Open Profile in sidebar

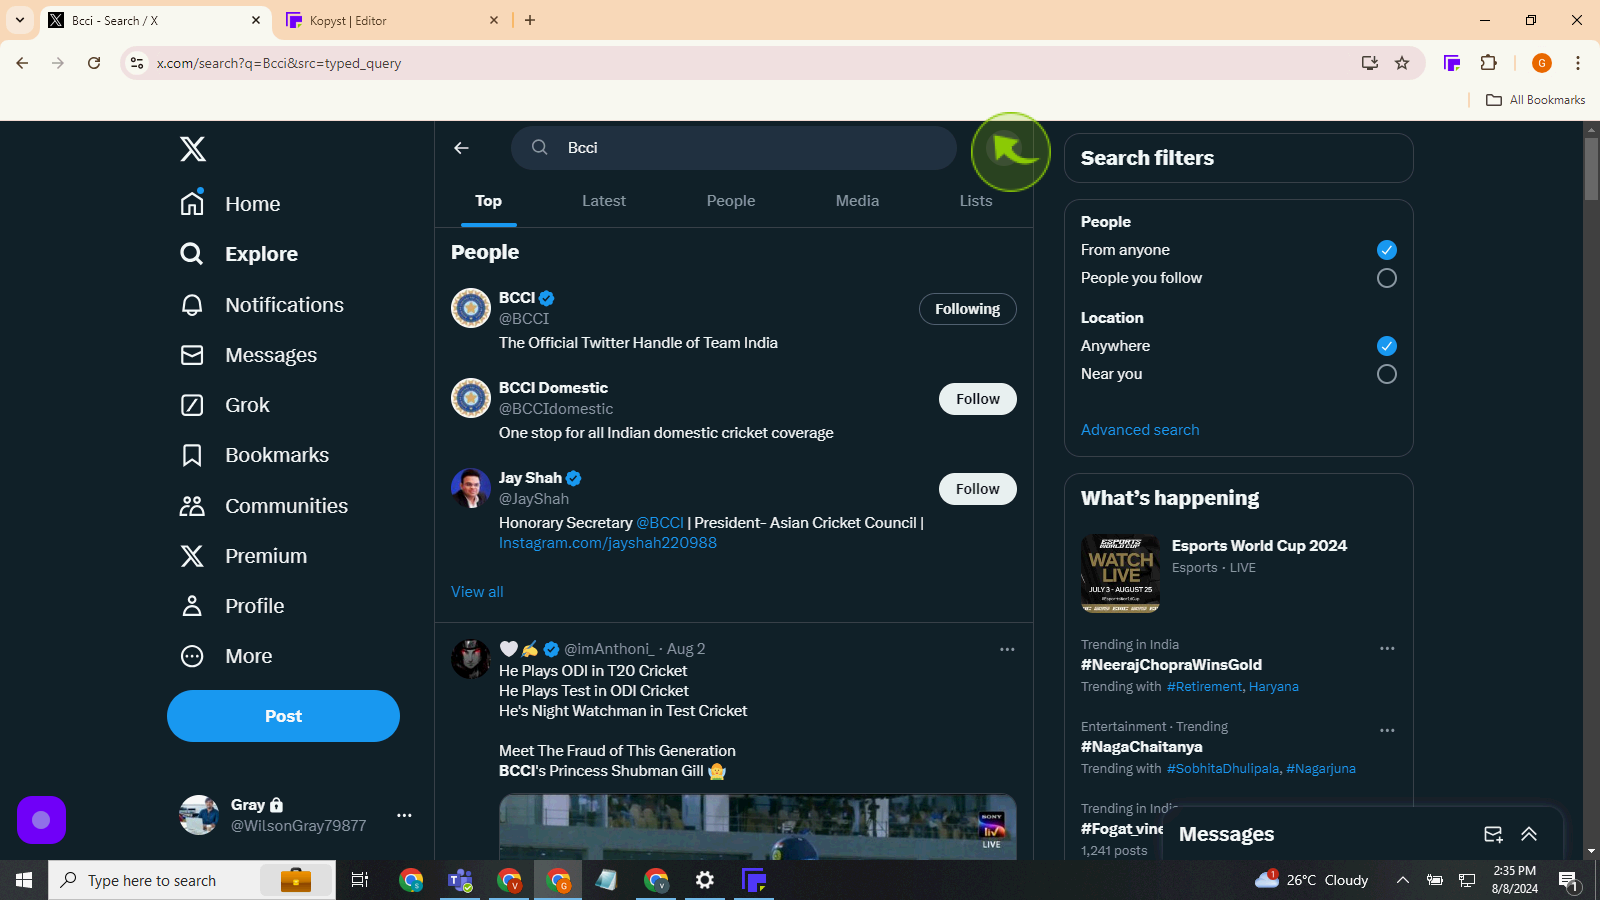[232, 606]
